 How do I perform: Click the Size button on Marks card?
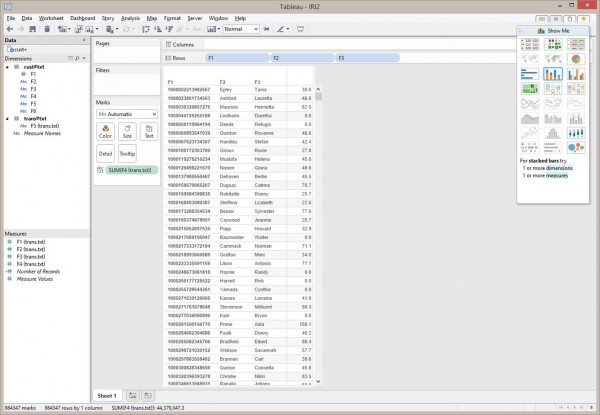point(127,132)
